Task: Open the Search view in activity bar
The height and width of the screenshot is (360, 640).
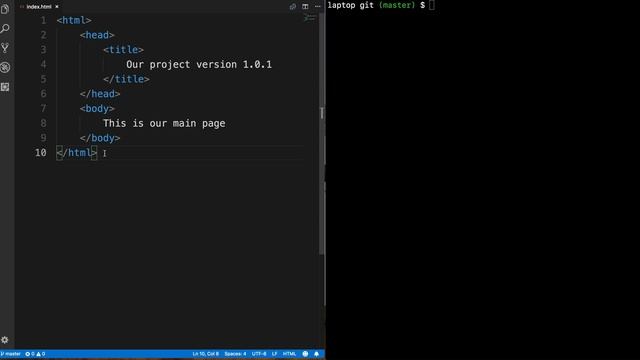Action: (5, 29)
